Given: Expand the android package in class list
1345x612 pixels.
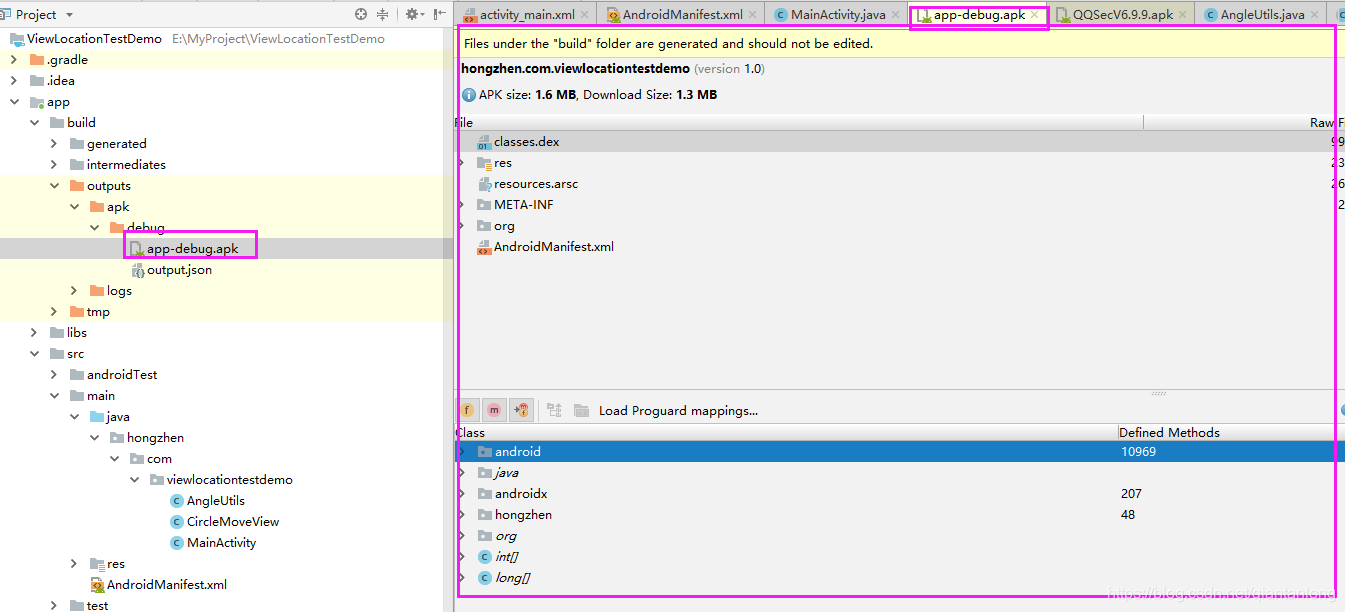Looking at the screenshot, I should tap(461, 452).
